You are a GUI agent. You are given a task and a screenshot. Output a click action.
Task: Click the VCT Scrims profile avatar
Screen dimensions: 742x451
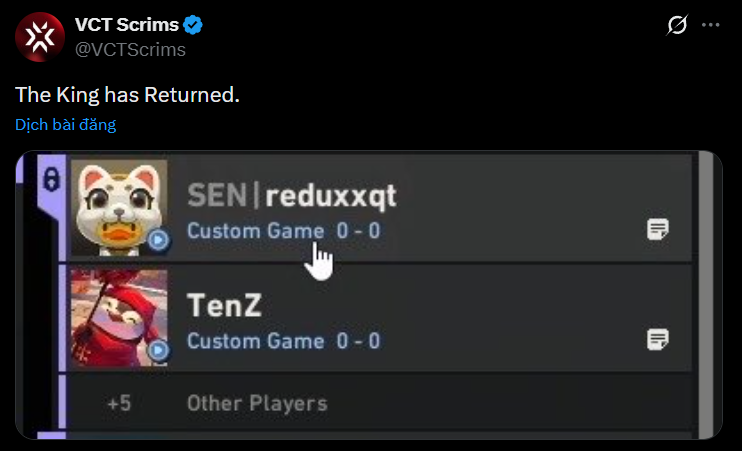39,38
